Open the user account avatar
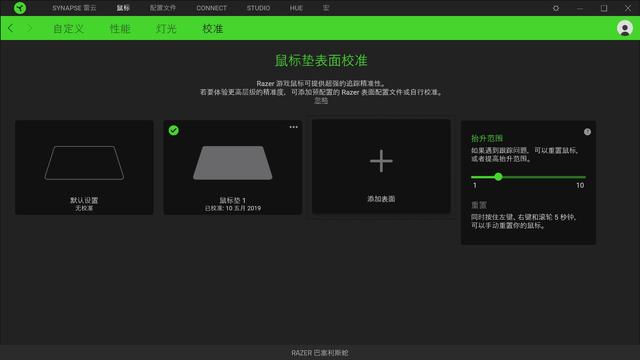Screen dimensions: 640x360 point(624,28)
